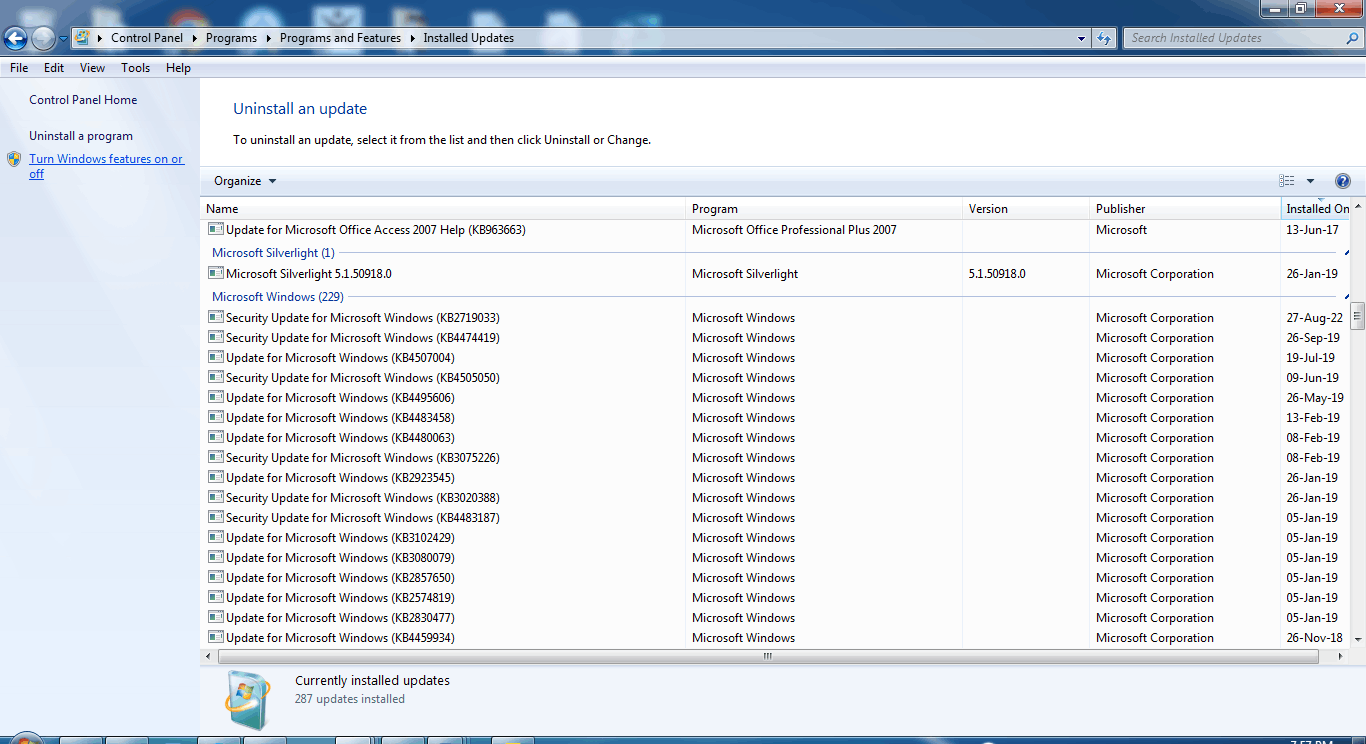1366x744 pixels.
Task: Sort by the Installed On column header
Action: pos(1318,209)
